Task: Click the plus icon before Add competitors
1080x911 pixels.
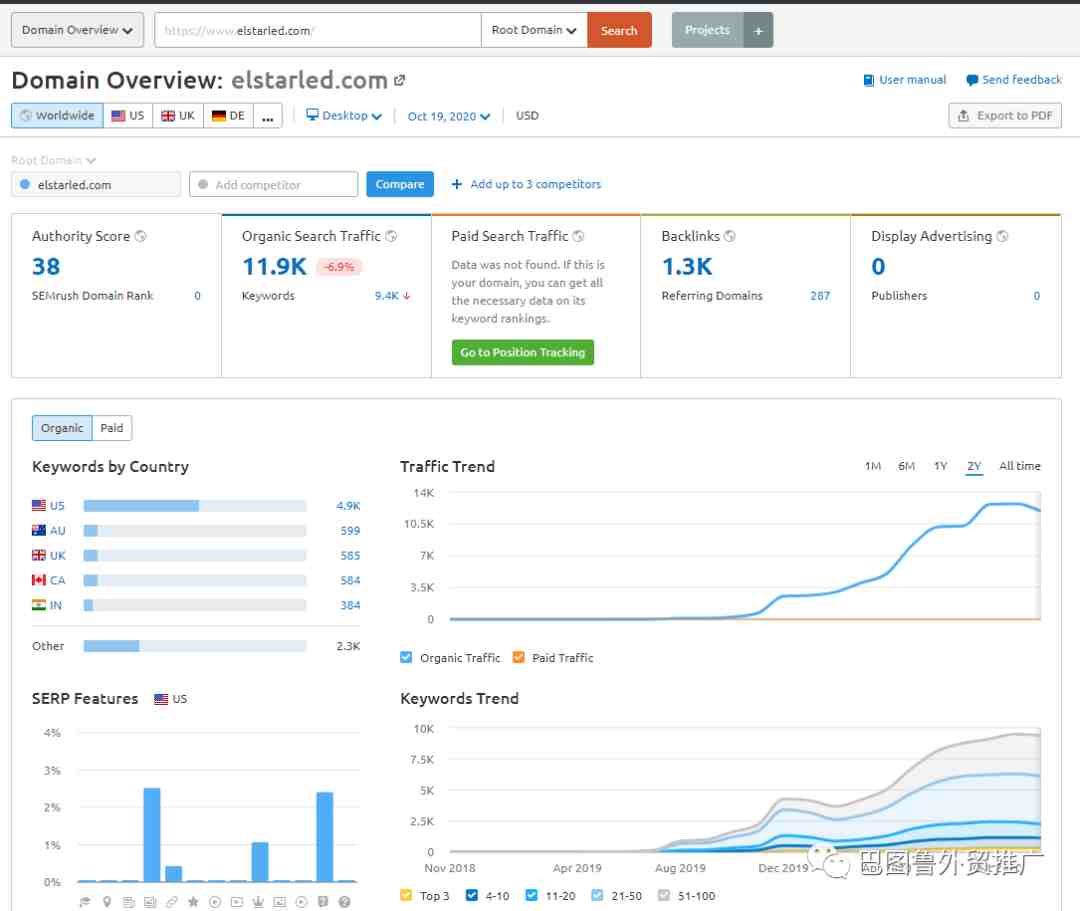Action: click(457, 184)
